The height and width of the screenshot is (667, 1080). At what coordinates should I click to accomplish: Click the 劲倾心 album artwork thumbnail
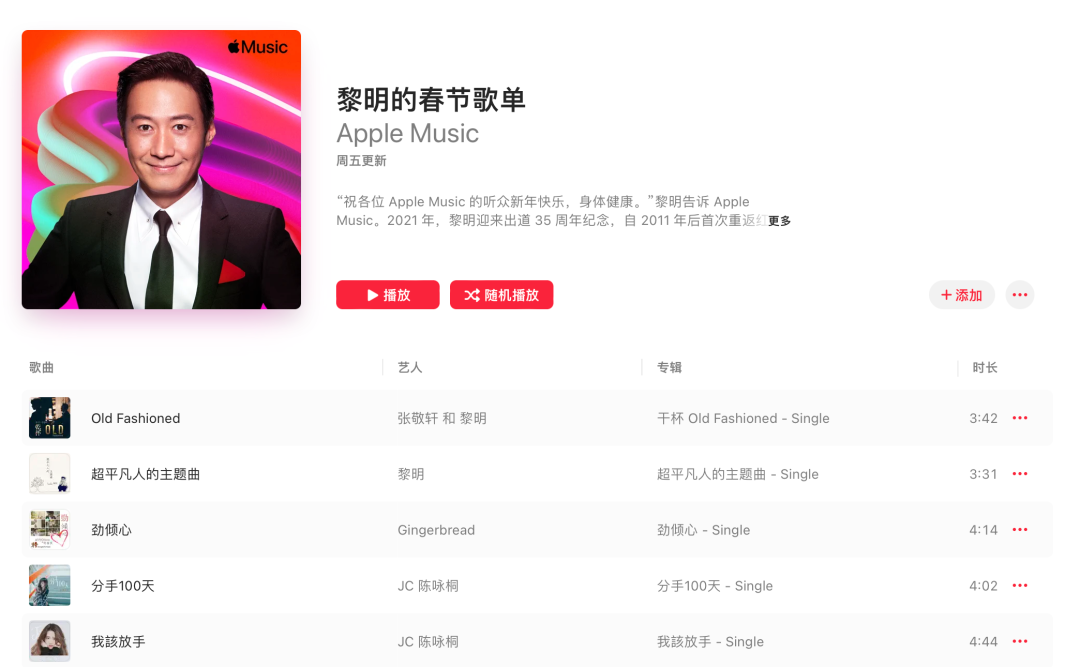click(50, 530)
